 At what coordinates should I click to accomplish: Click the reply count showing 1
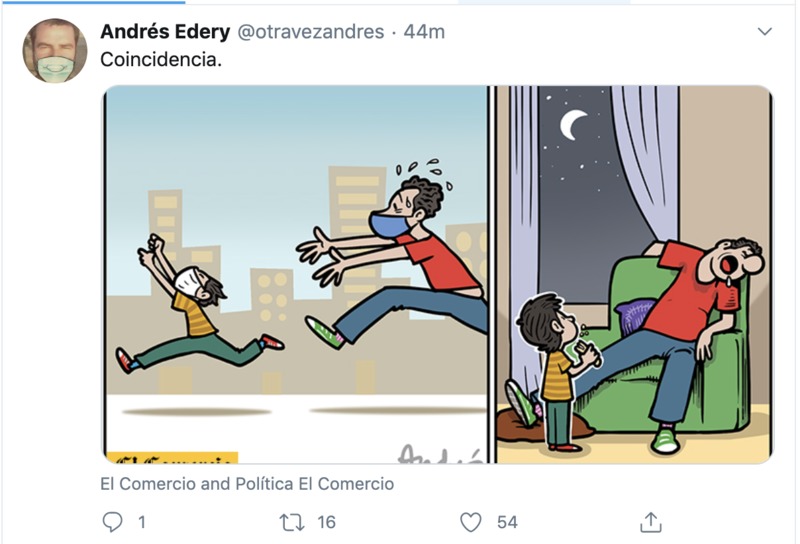[142, 522]
